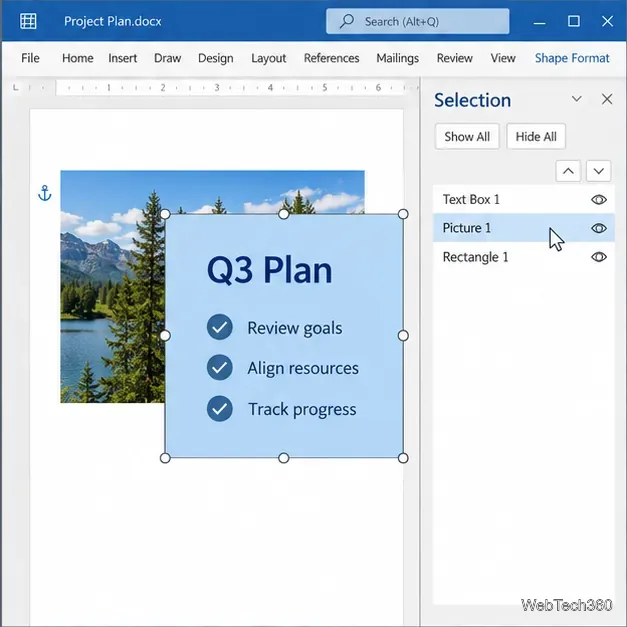
Task: Click the top-middle resize handle of the shape
Action: [284, 214]
